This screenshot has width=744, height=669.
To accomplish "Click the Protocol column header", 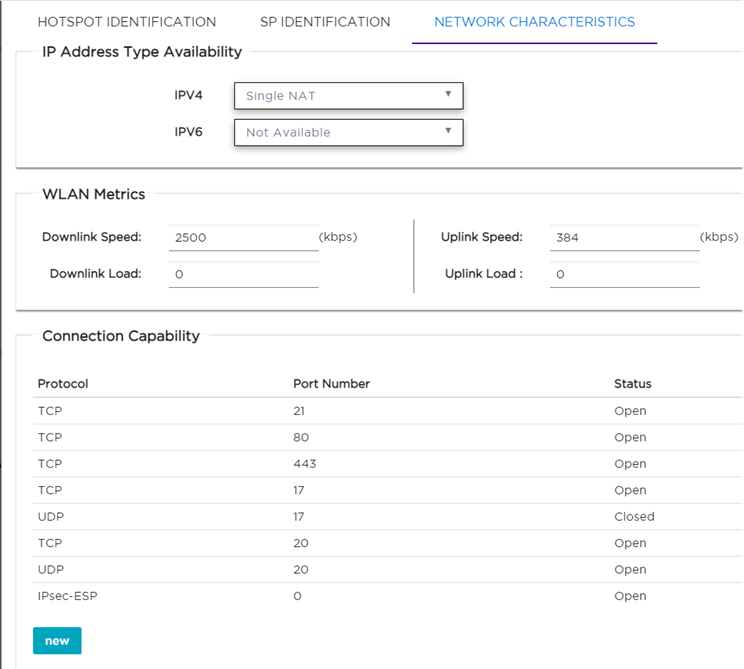I will (x=63, y=384).
